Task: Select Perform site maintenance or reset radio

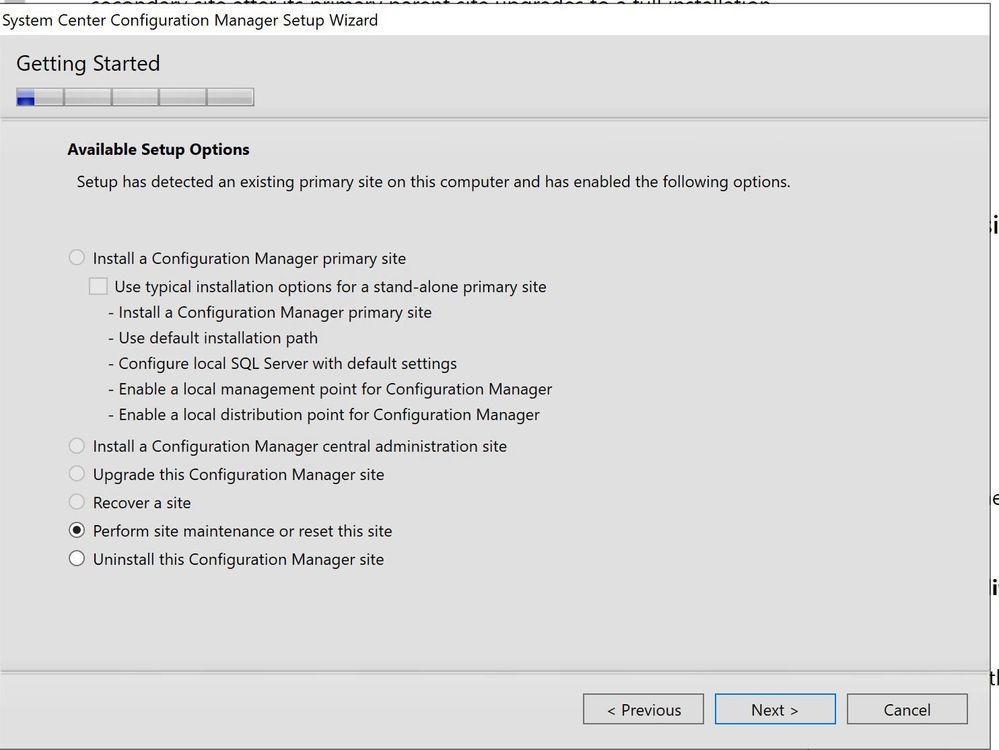Action: (x=76, y=530)
